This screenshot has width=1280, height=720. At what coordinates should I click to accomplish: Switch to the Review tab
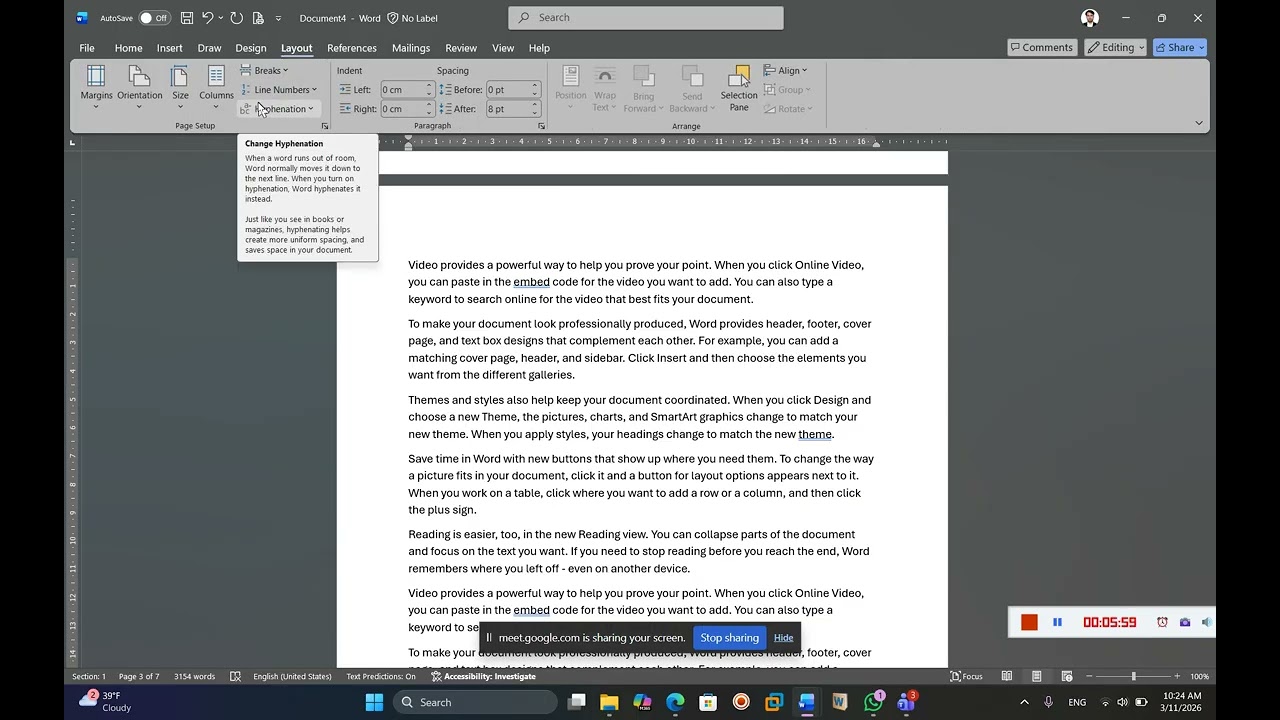point(461,48)
